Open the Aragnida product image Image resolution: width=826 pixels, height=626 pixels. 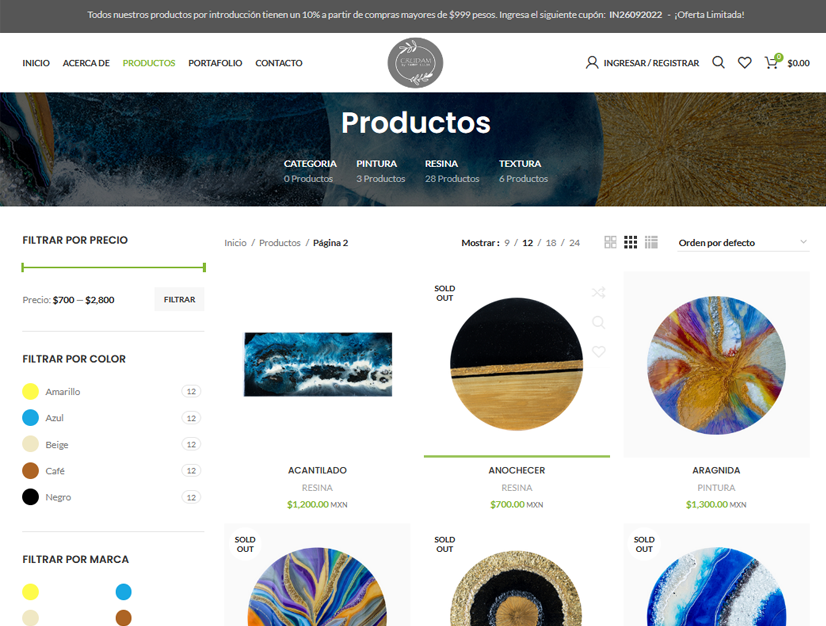pyautogui.click(x=716, y=364)
